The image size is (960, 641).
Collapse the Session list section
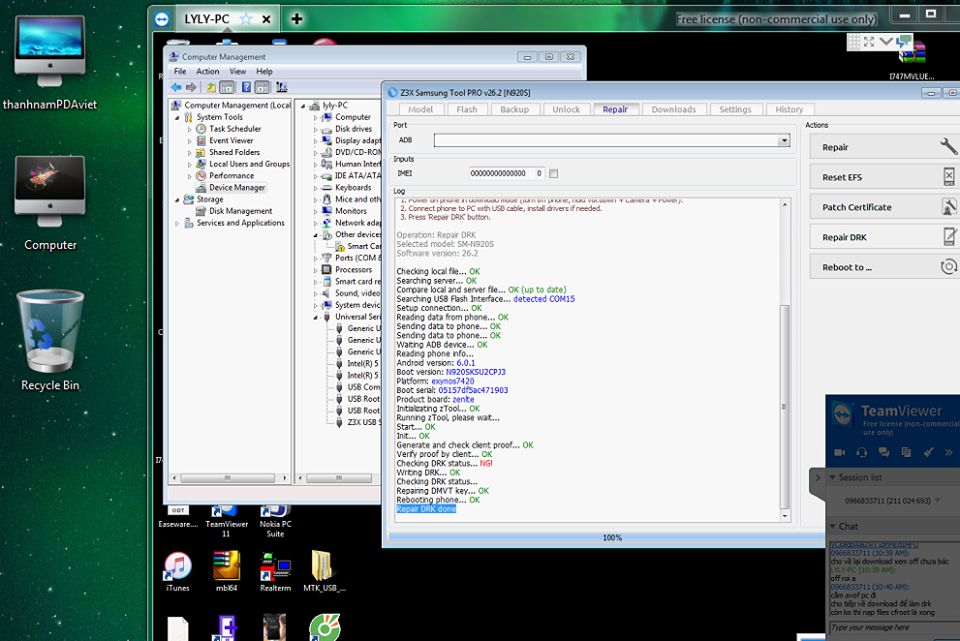(833, 477)
